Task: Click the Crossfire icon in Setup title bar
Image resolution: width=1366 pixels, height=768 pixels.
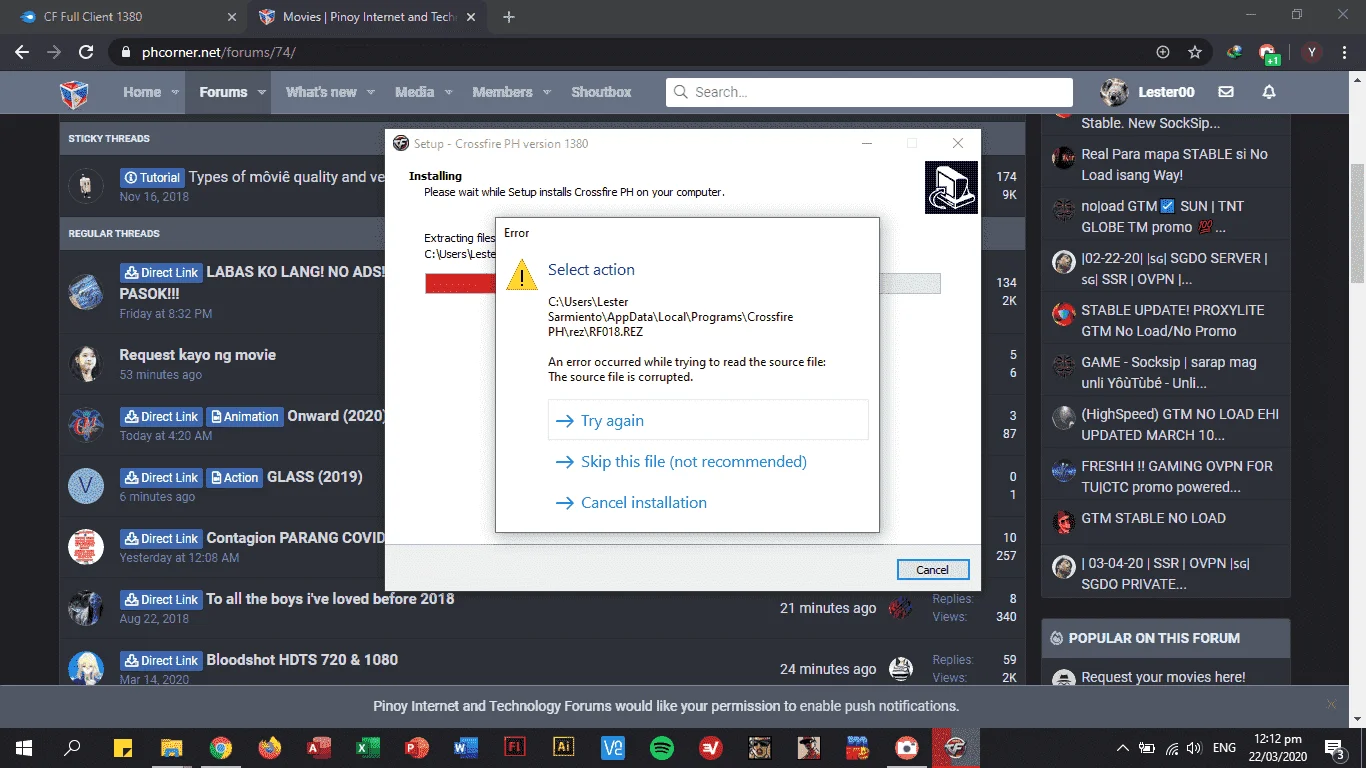Action: click(401, 143)
